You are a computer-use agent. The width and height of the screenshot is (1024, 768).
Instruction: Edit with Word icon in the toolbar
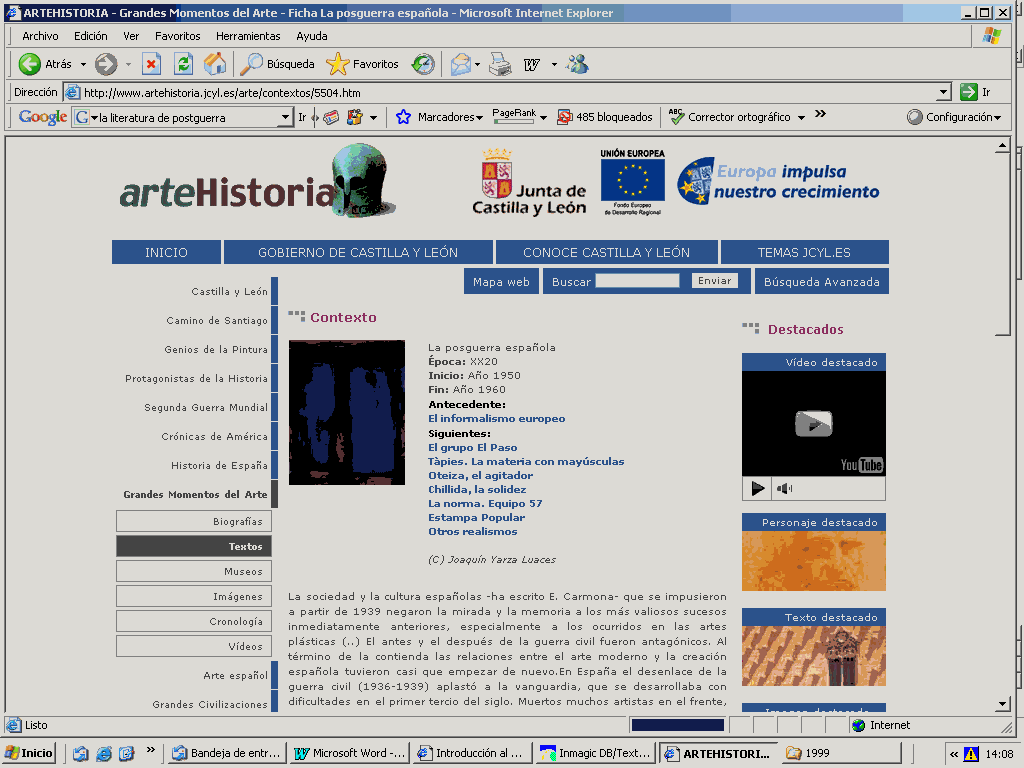(532, 64)
